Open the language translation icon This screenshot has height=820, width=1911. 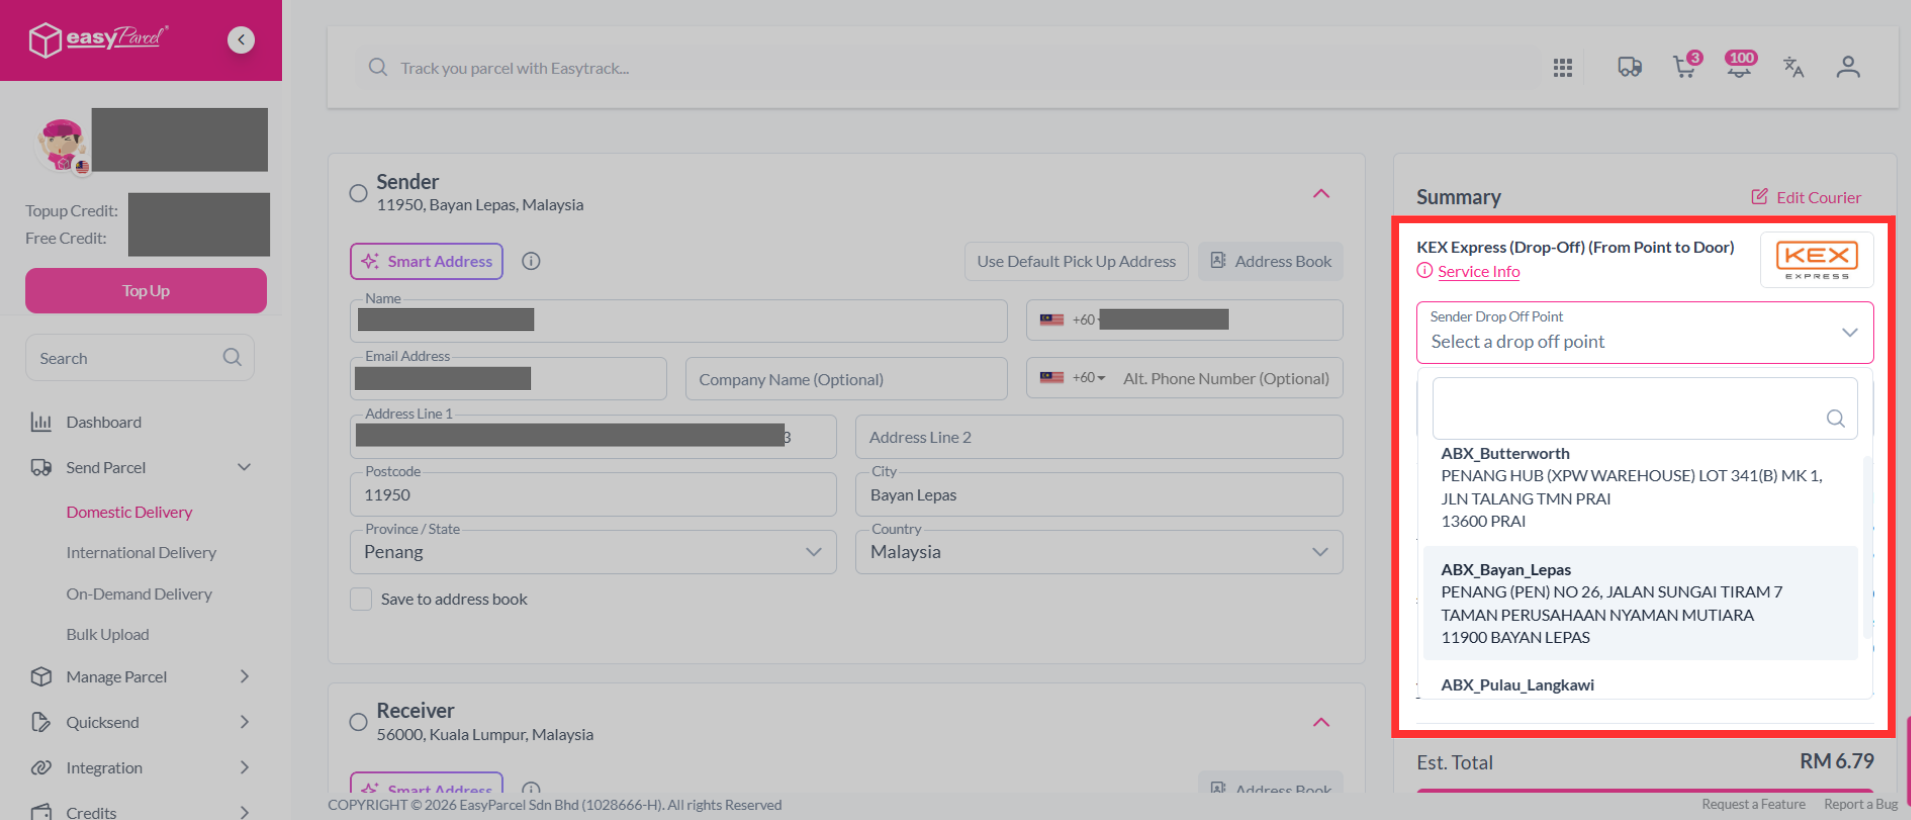point(1794,67)
